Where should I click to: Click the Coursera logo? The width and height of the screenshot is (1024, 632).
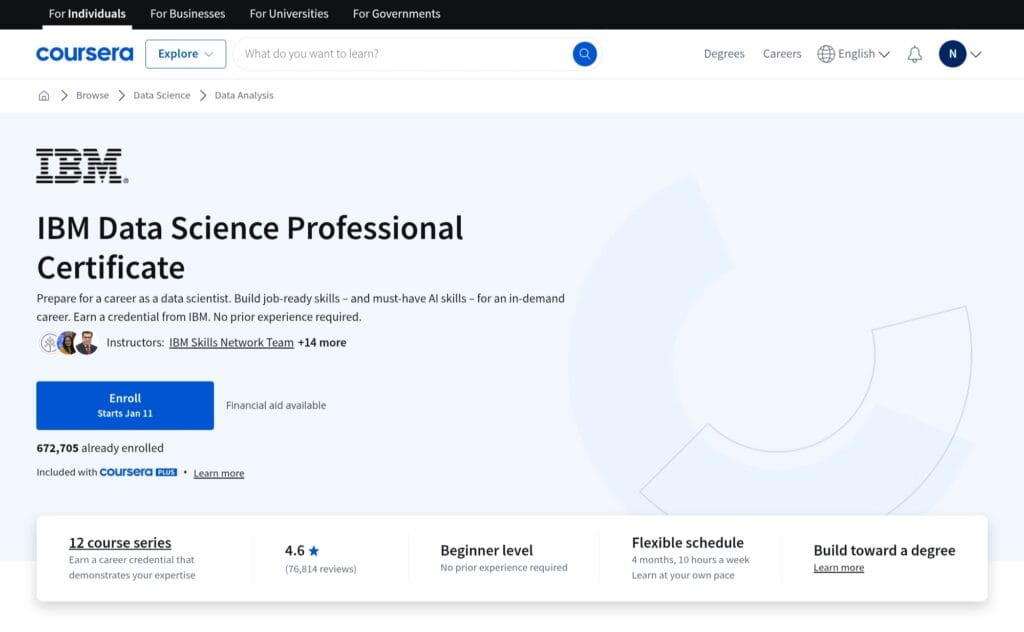84,54
